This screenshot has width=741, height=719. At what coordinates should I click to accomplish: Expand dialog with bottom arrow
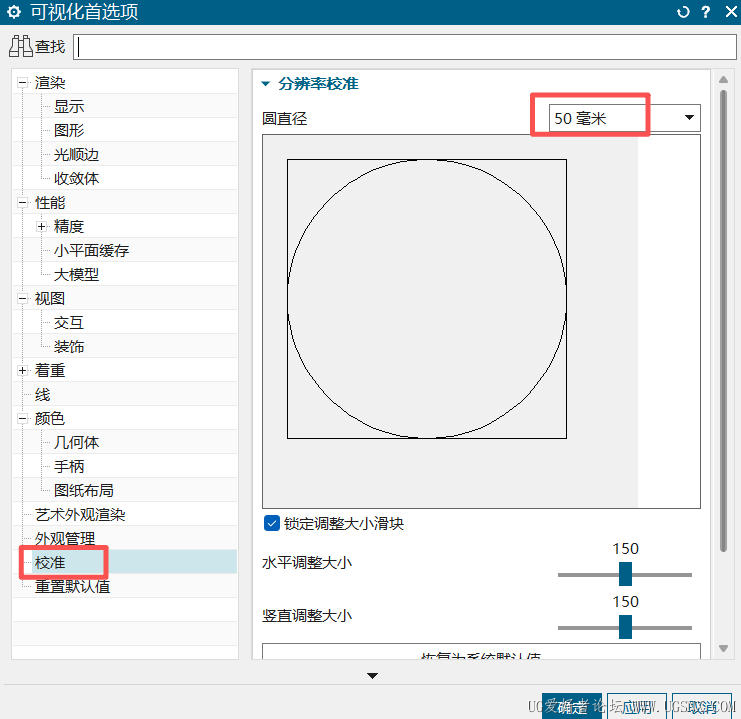coord(372,676)
